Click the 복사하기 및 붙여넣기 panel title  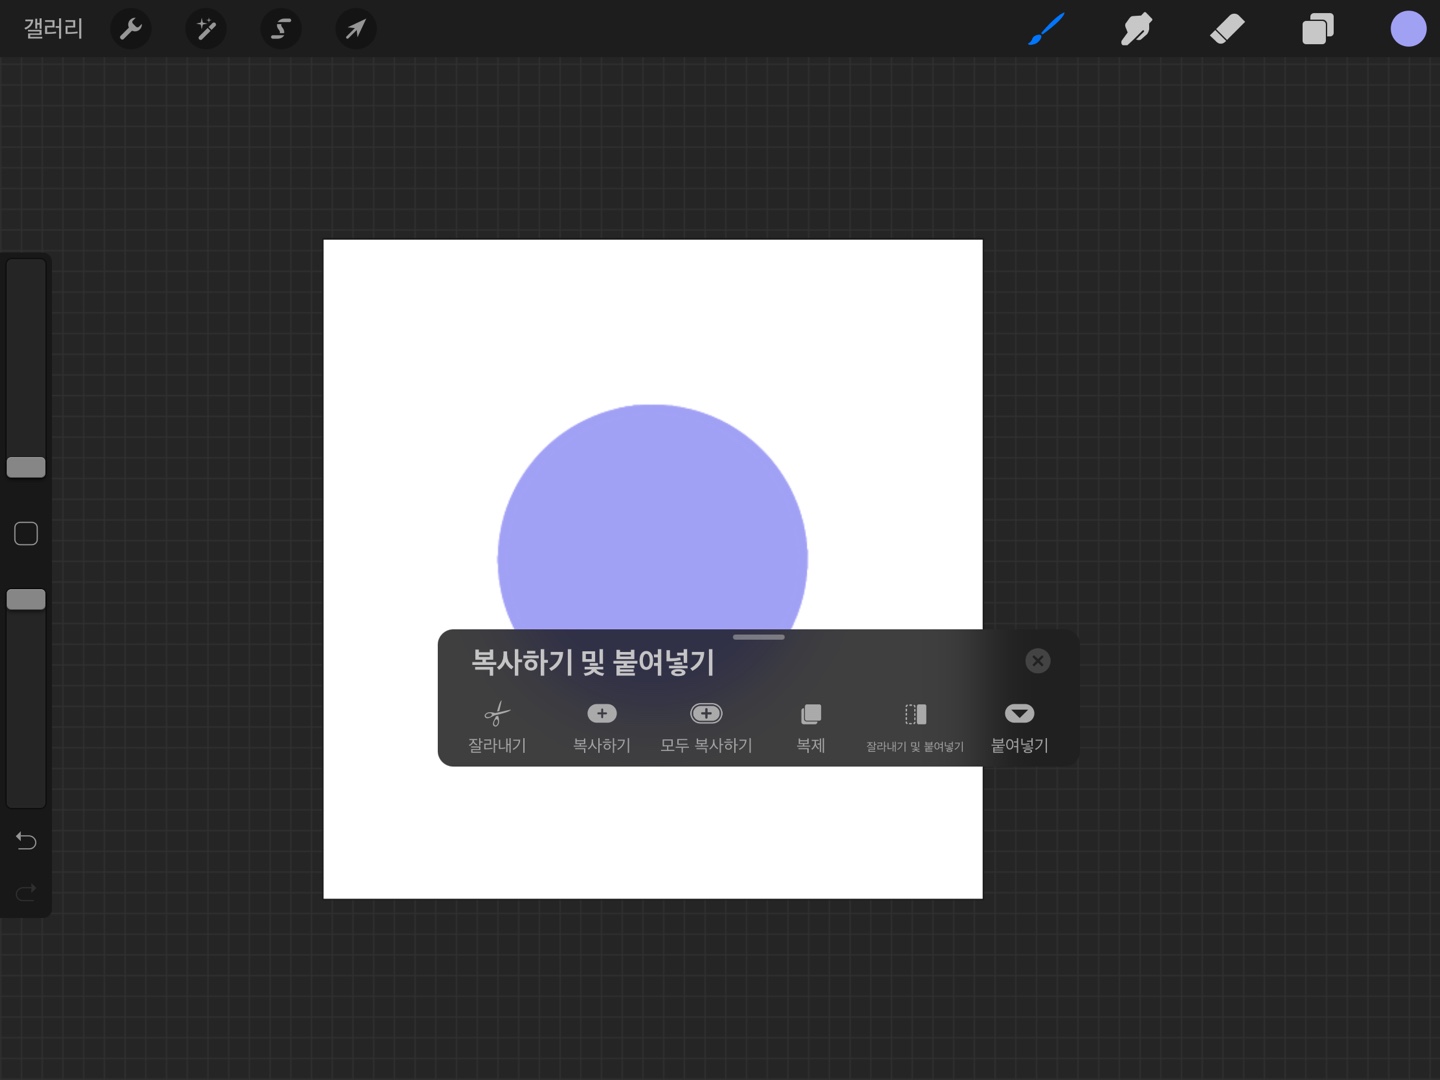click(593, 662)
